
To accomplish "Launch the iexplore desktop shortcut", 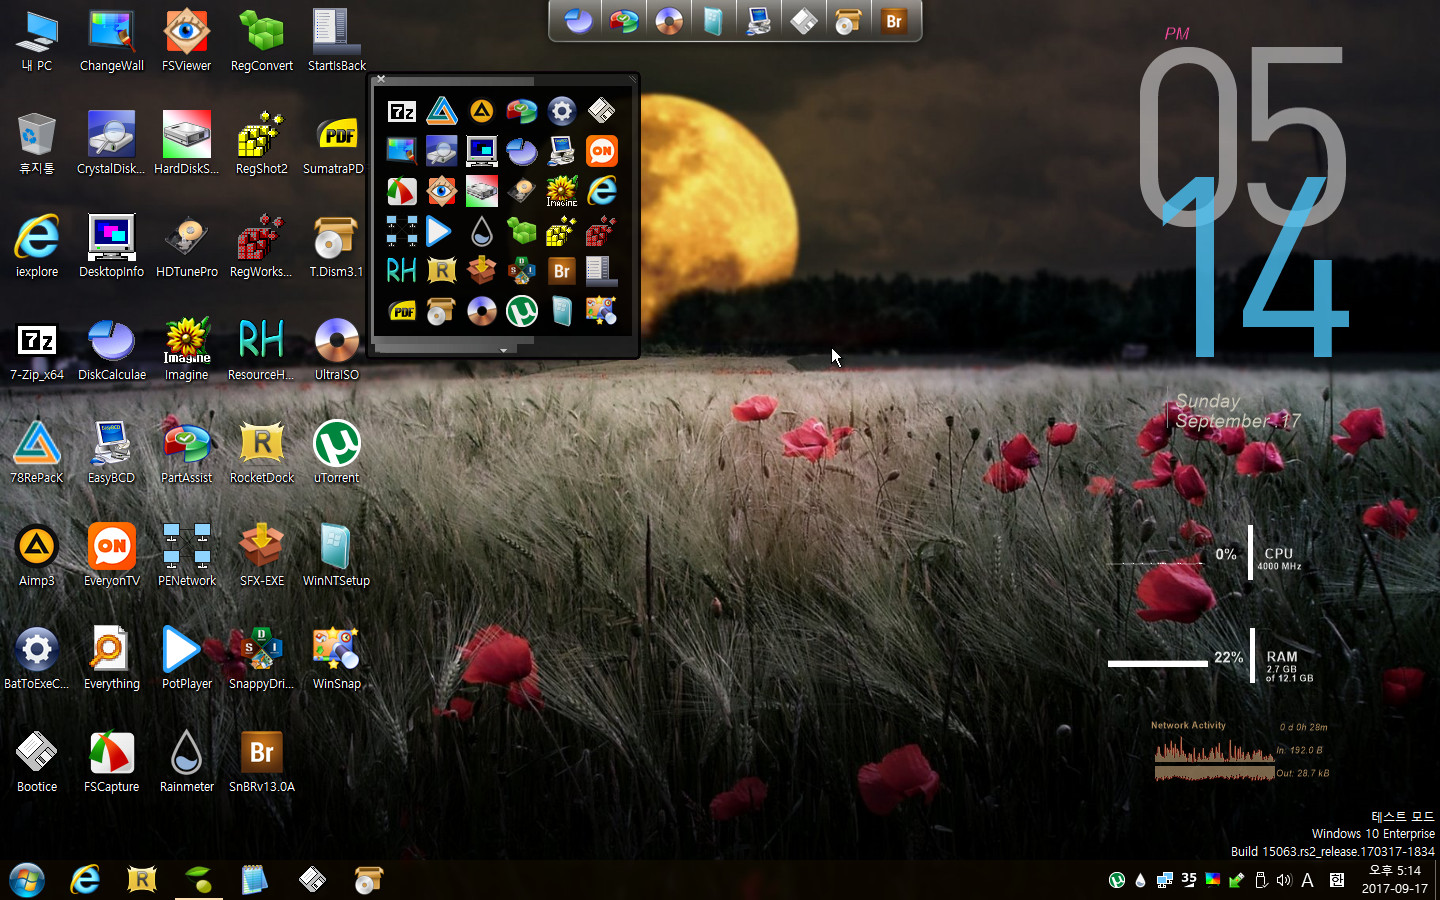I will [37, 247].
